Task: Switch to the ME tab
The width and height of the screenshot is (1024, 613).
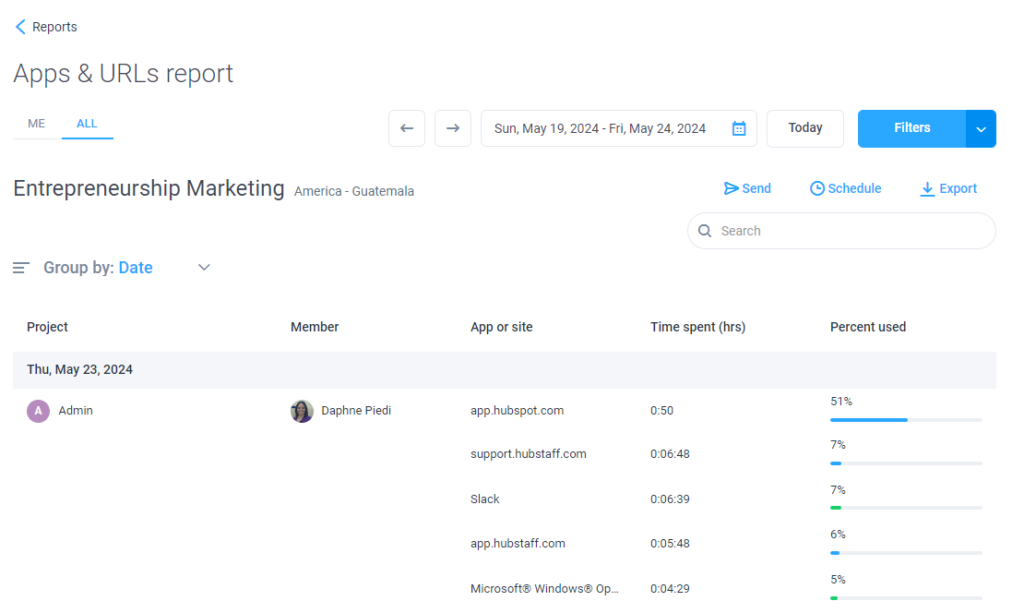Action: (36, 123)
